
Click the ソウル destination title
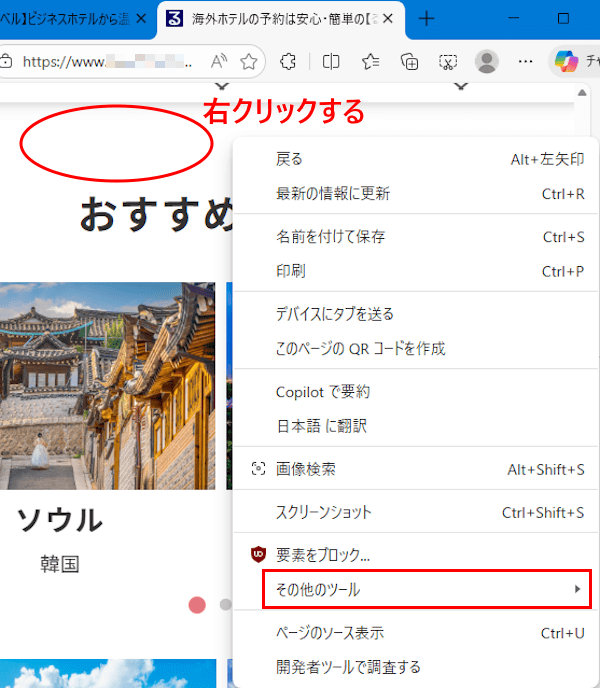coord(60,520)
